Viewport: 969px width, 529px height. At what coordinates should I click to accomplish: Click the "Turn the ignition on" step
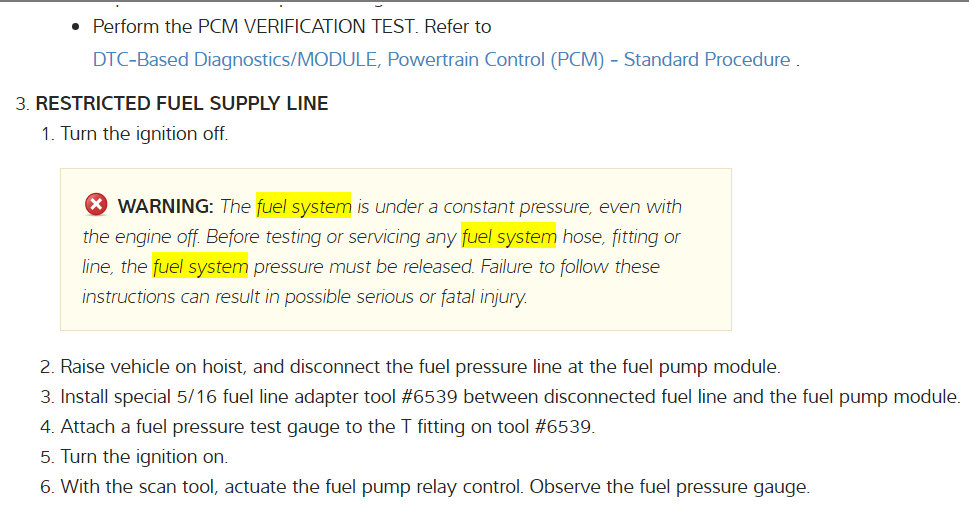(144, 457)
